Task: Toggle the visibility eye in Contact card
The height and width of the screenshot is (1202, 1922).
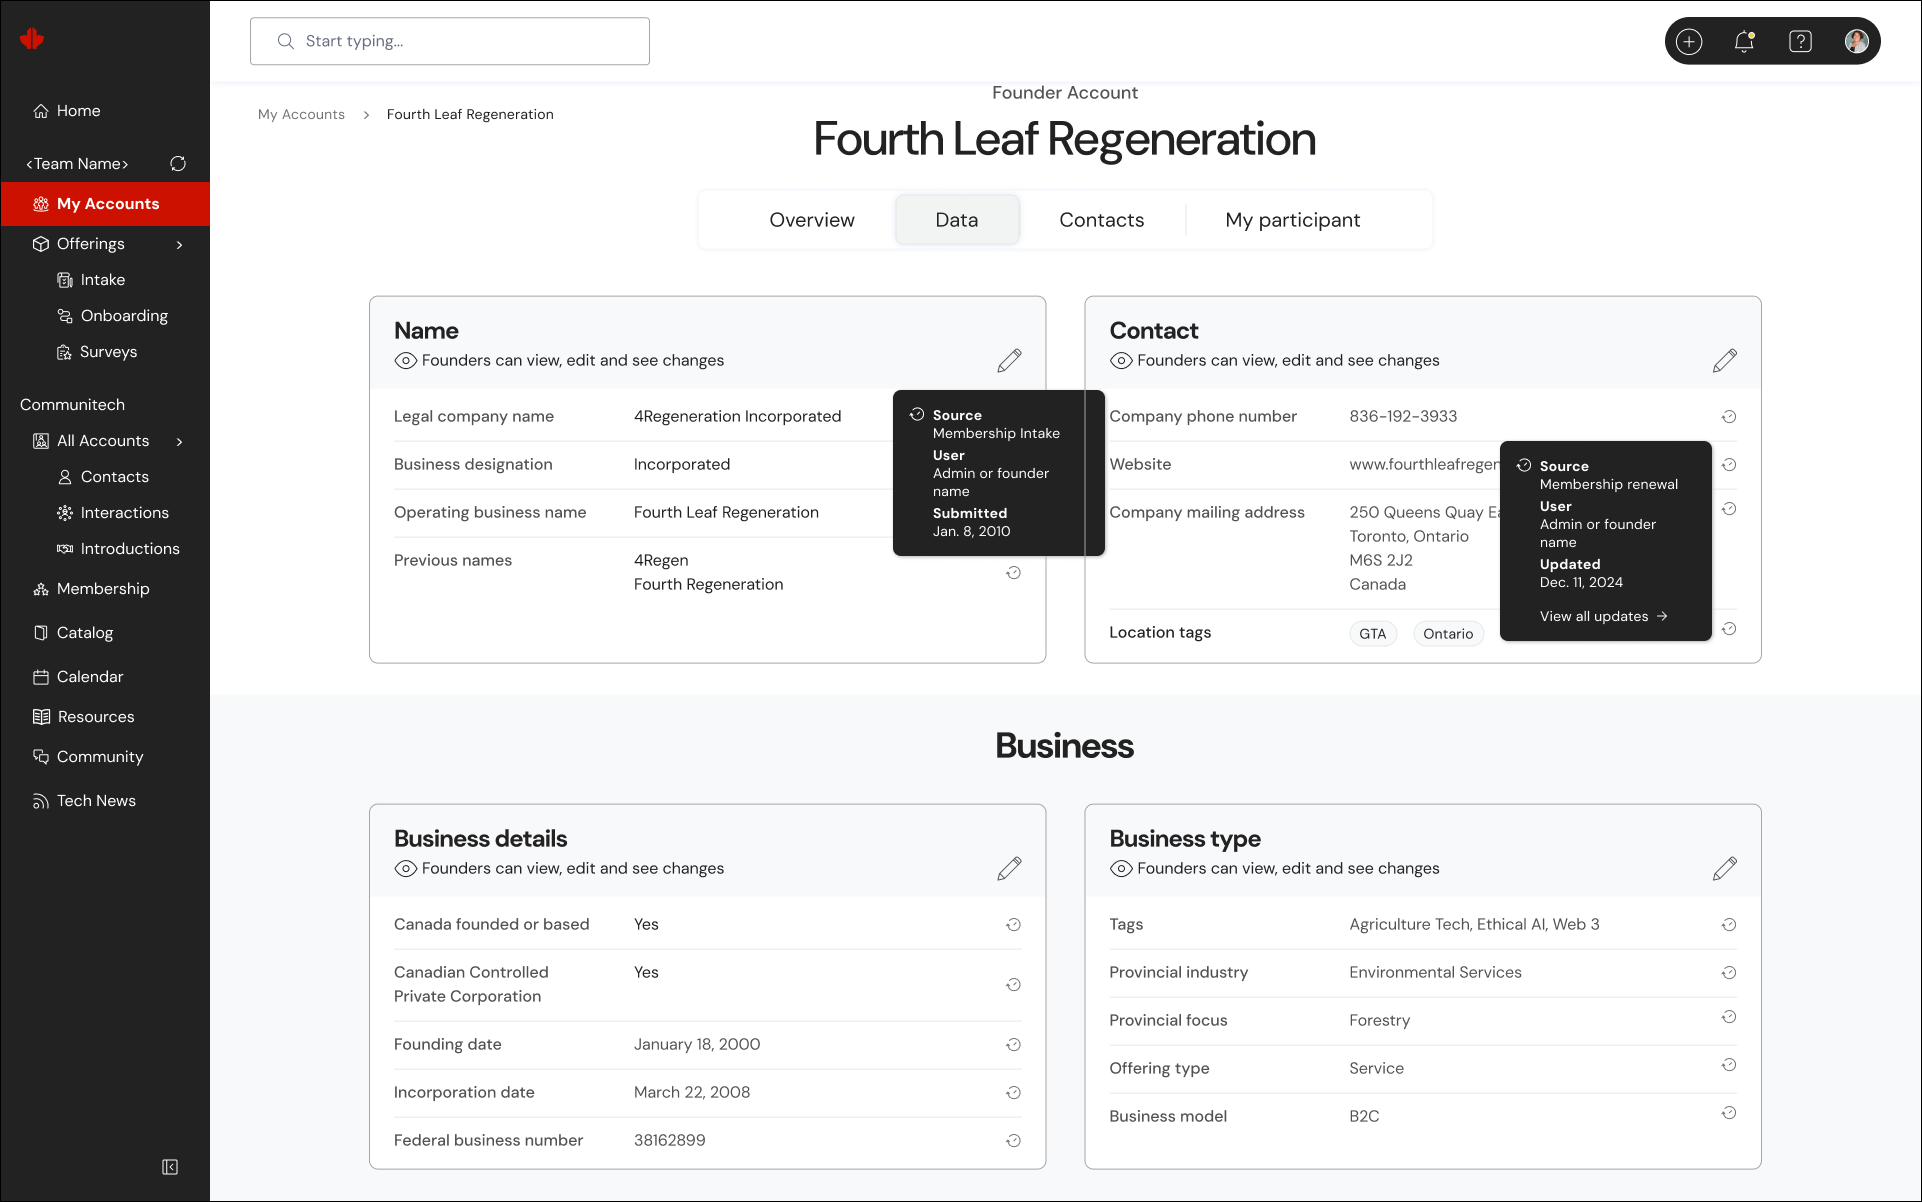Action: coord(1120,360)
